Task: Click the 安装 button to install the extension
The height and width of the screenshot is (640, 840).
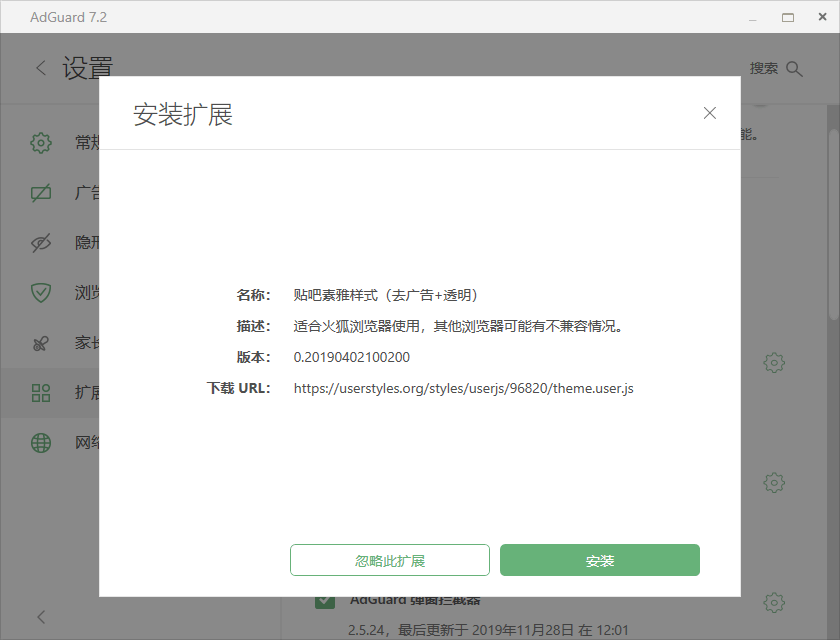Action: pos(599,560)
